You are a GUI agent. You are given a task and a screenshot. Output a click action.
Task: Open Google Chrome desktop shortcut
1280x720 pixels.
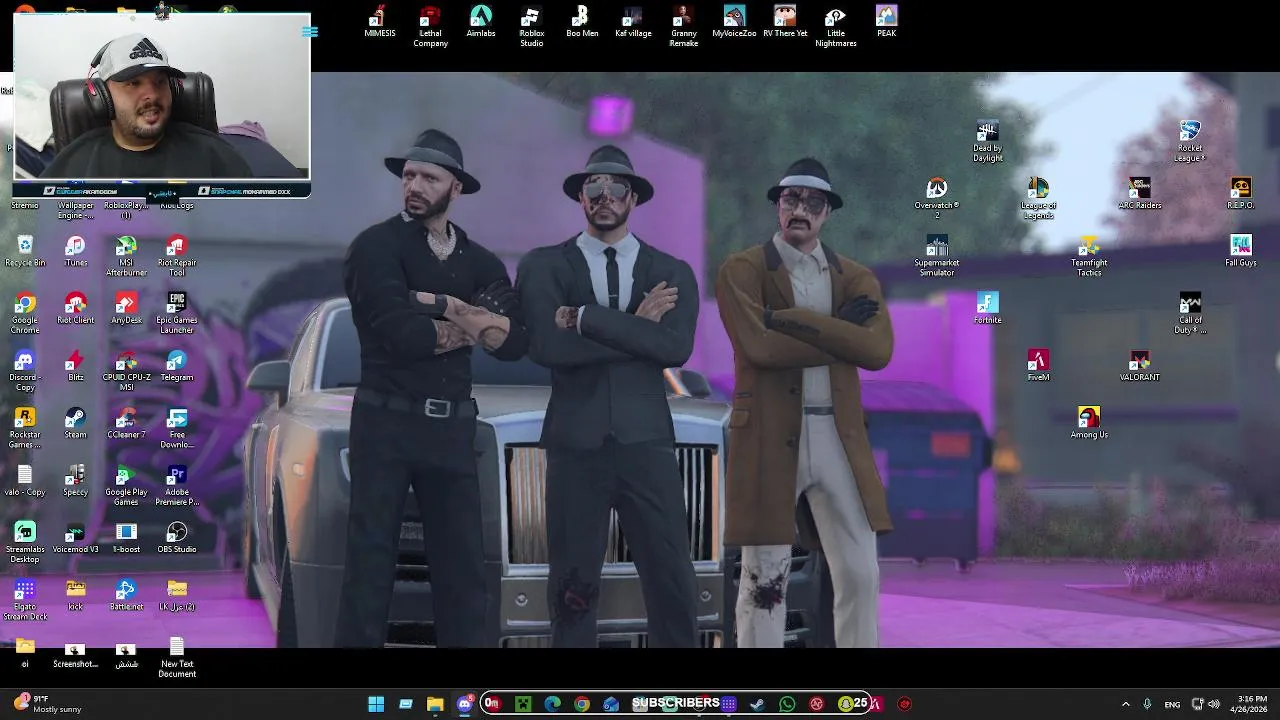point(25,313)
